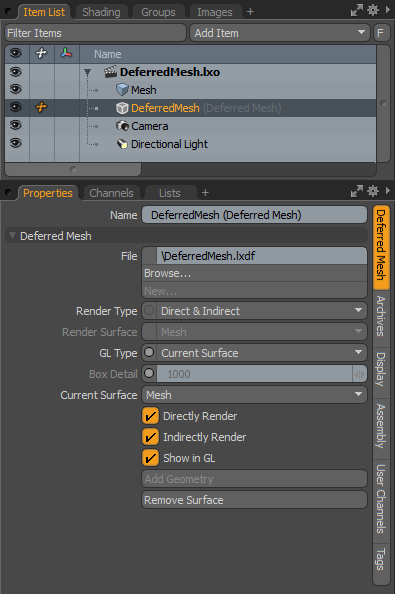Image resolution: width=395 pixels, height=594 pixels.
Task: Click the expand arrows icon in Item List header
Action: tap(356, 11)
